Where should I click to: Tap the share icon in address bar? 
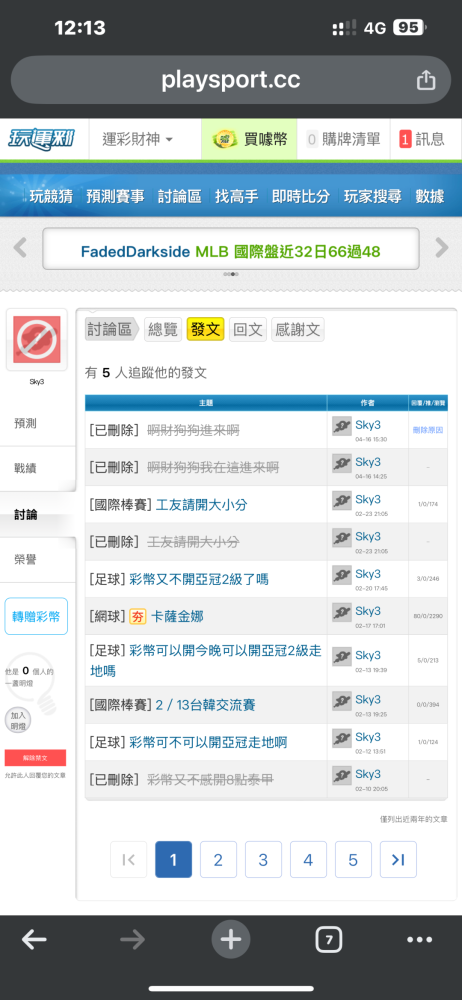pos(426,80)
